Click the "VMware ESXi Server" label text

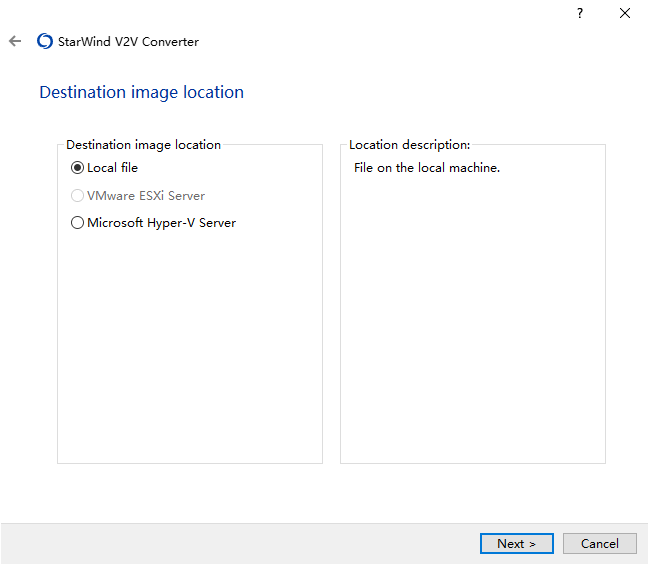146,195
